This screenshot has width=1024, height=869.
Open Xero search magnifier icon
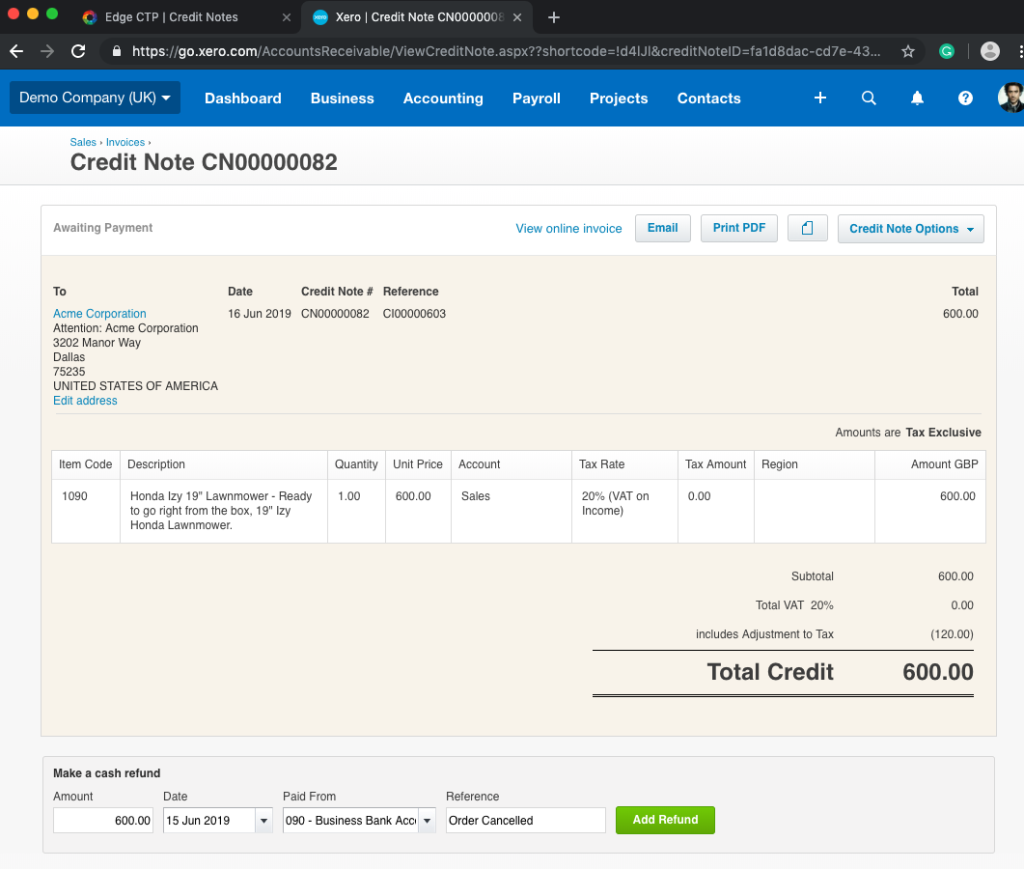(869, 98)
